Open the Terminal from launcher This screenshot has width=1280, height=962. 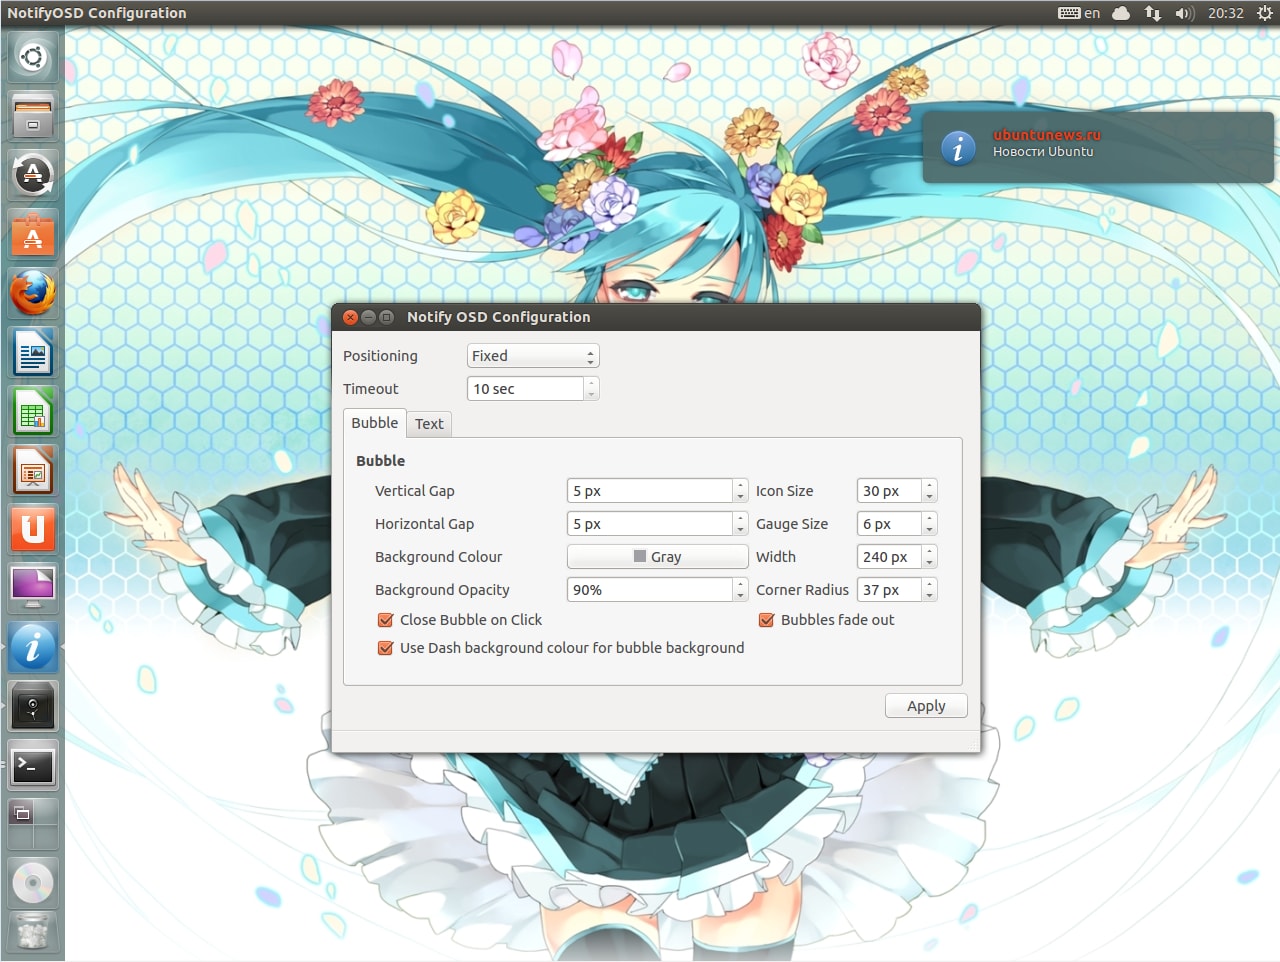33,765
